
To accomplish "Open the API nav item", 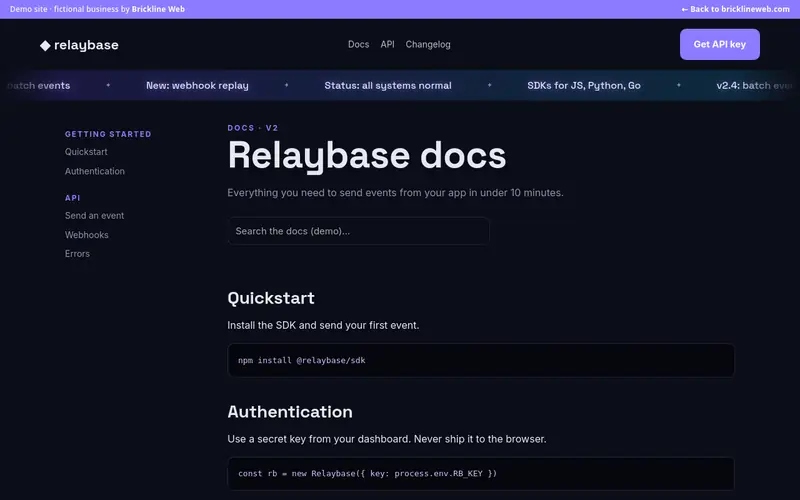I will 387,44.
